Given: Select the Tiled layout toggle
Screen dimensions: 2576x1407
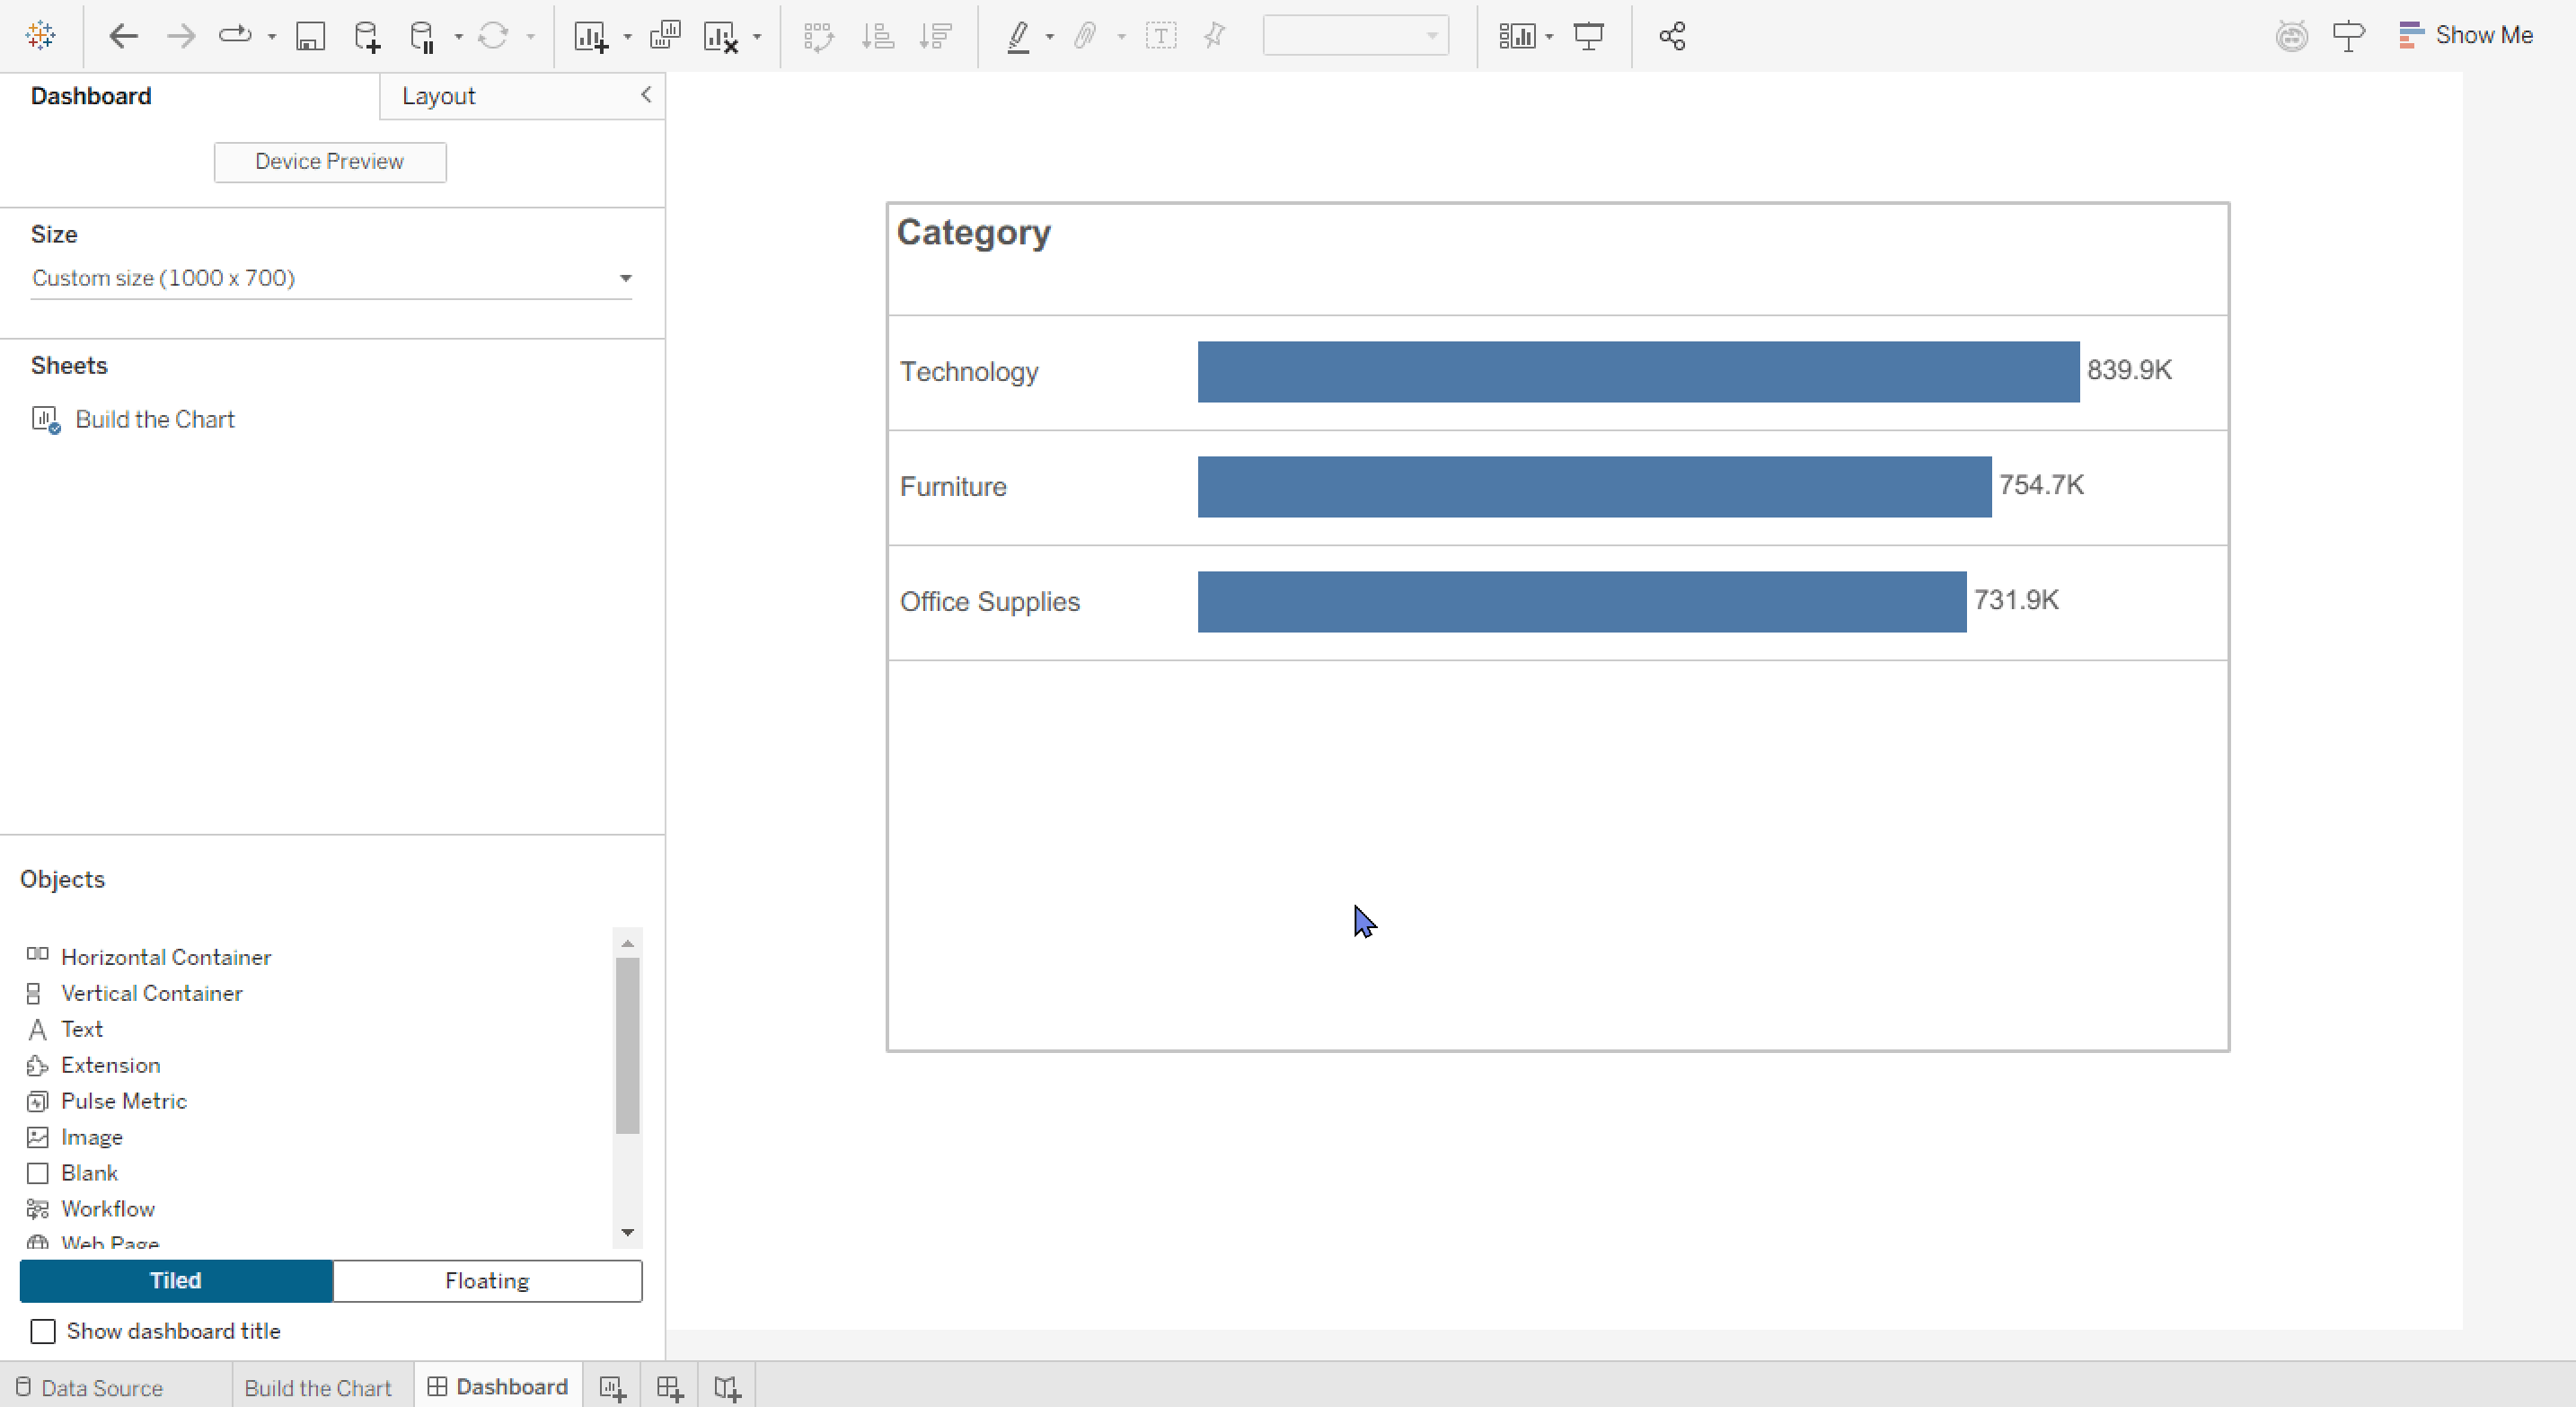Looking at the screenshot, I should 176,1281.
